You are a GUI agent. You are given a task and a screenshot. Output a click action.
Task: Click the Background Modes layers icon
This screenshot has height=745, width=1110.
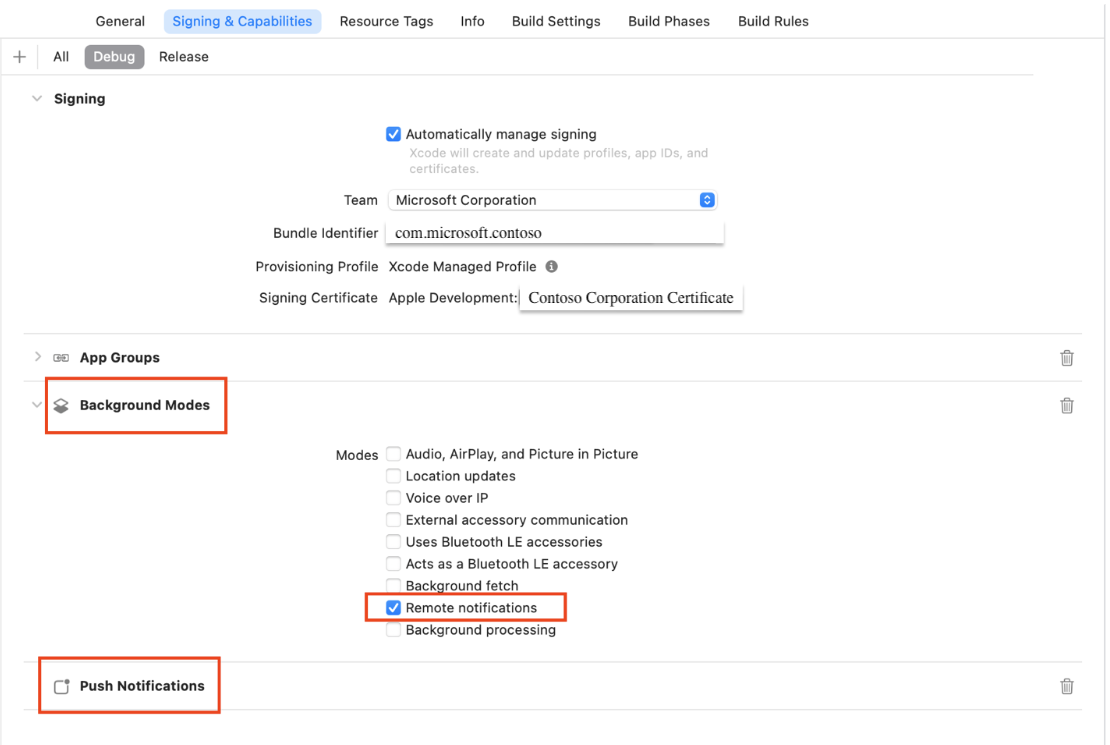pyautogui.click(x=61, y=405)
